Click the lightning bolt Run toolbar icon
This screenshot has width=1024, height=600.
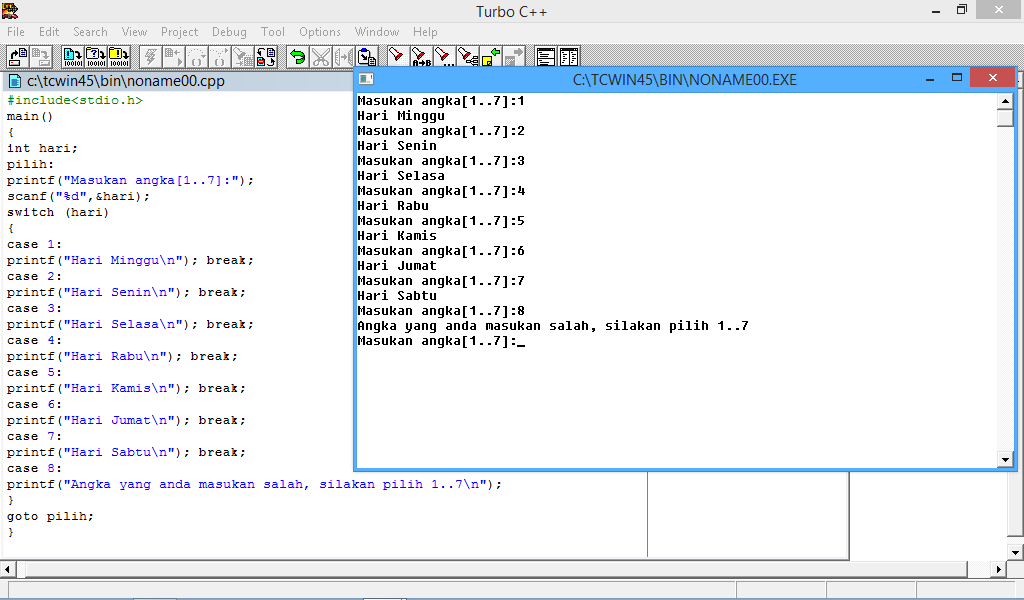tap(150, 57)
